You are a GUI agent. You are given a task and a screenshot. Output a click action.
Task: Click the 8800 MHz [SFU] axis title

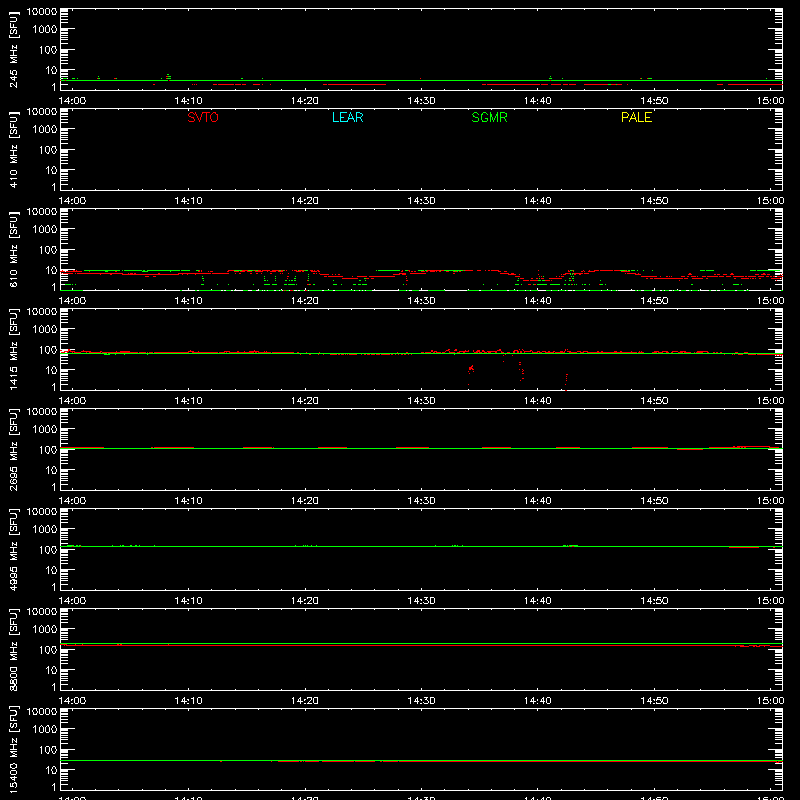coord(13,649)
